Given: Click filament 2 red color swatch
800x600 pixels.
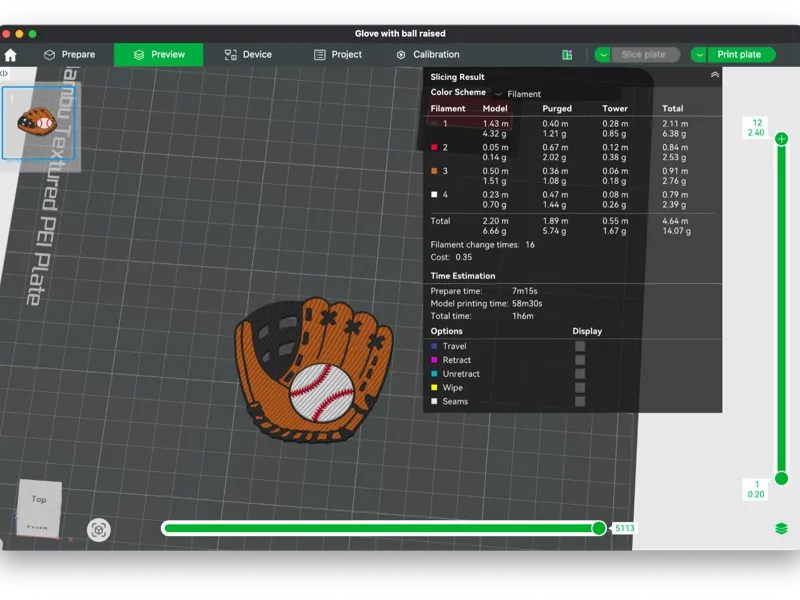Looking at the screenshot, I should click(434, 147).
